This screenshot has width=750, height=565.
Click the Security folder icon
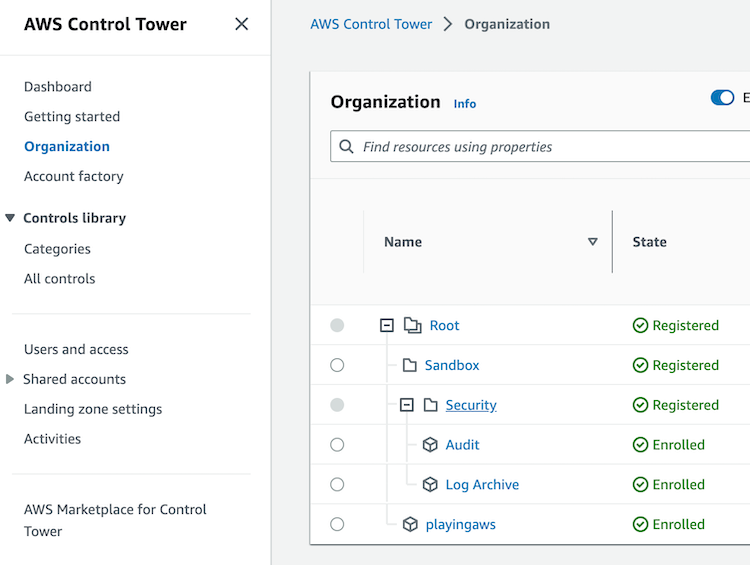point(430,405)
